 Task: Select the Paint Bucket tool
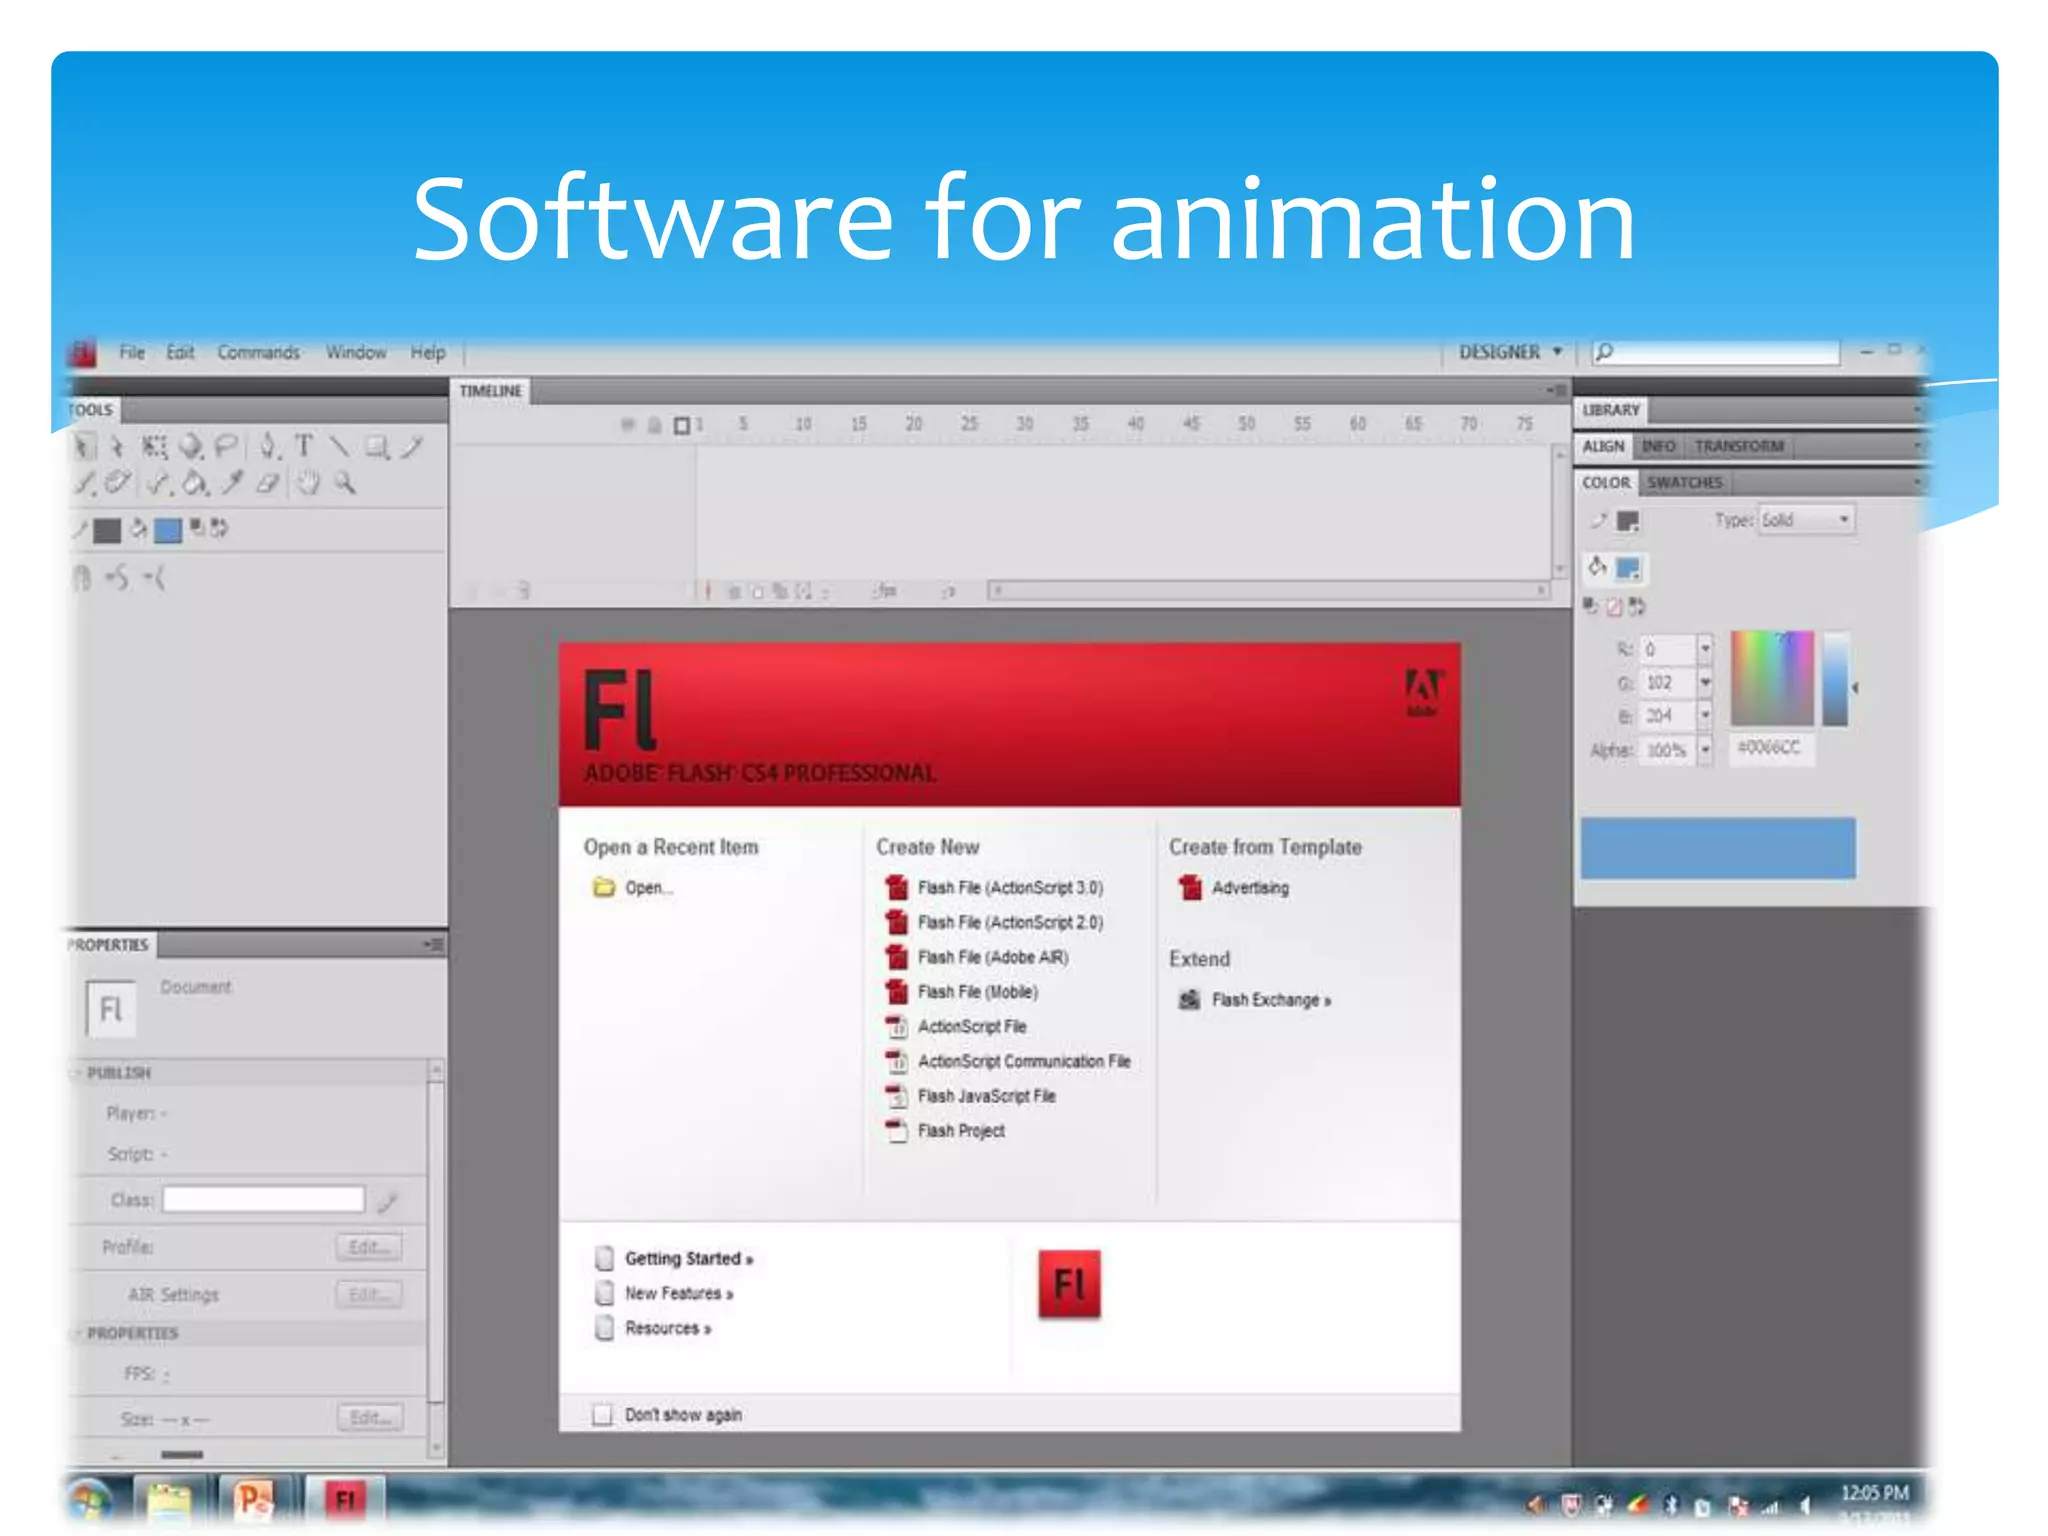pos(195,484)
